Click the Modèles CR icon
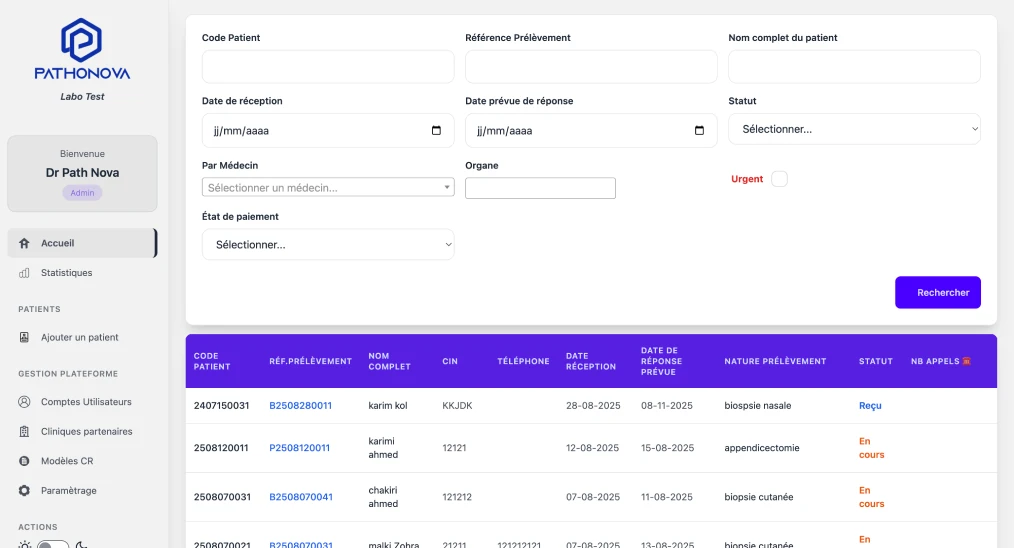The width and height of the screenshot is (1014, 548). pos(24,461)
